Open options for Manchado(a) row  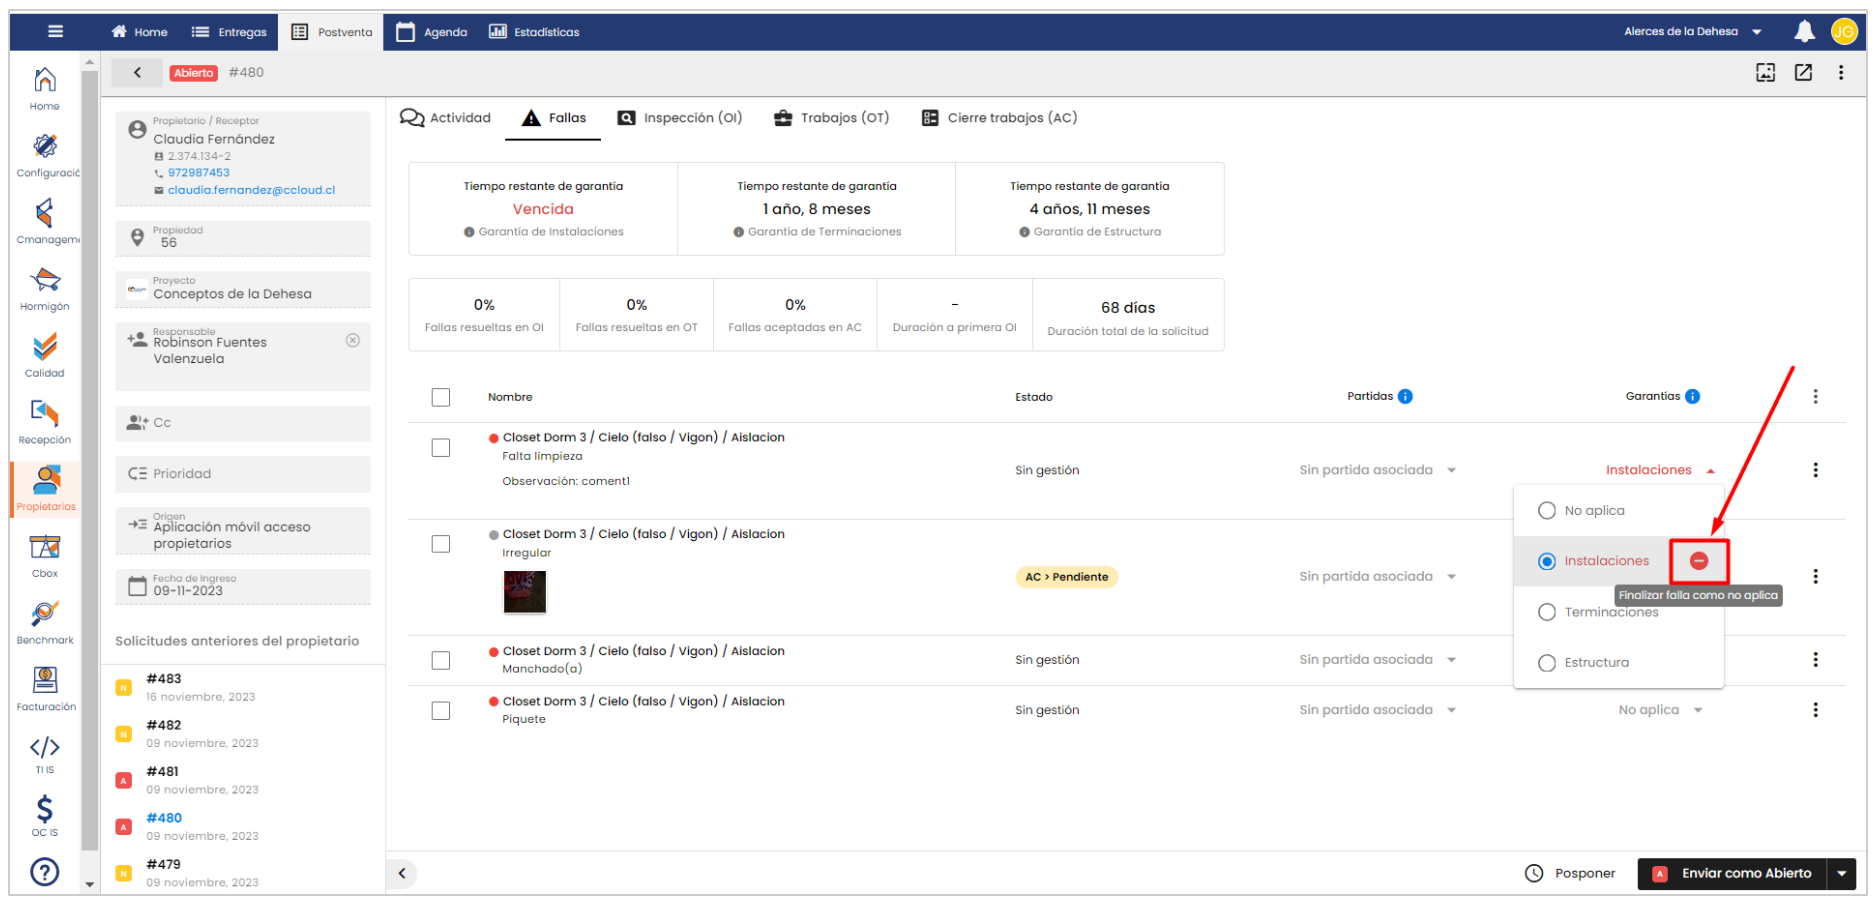click(1816, 660)
